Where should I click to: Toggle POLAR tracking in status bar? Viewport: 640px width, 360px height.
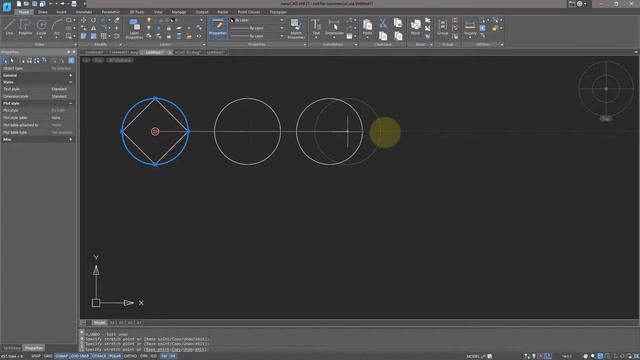point(115,356)
